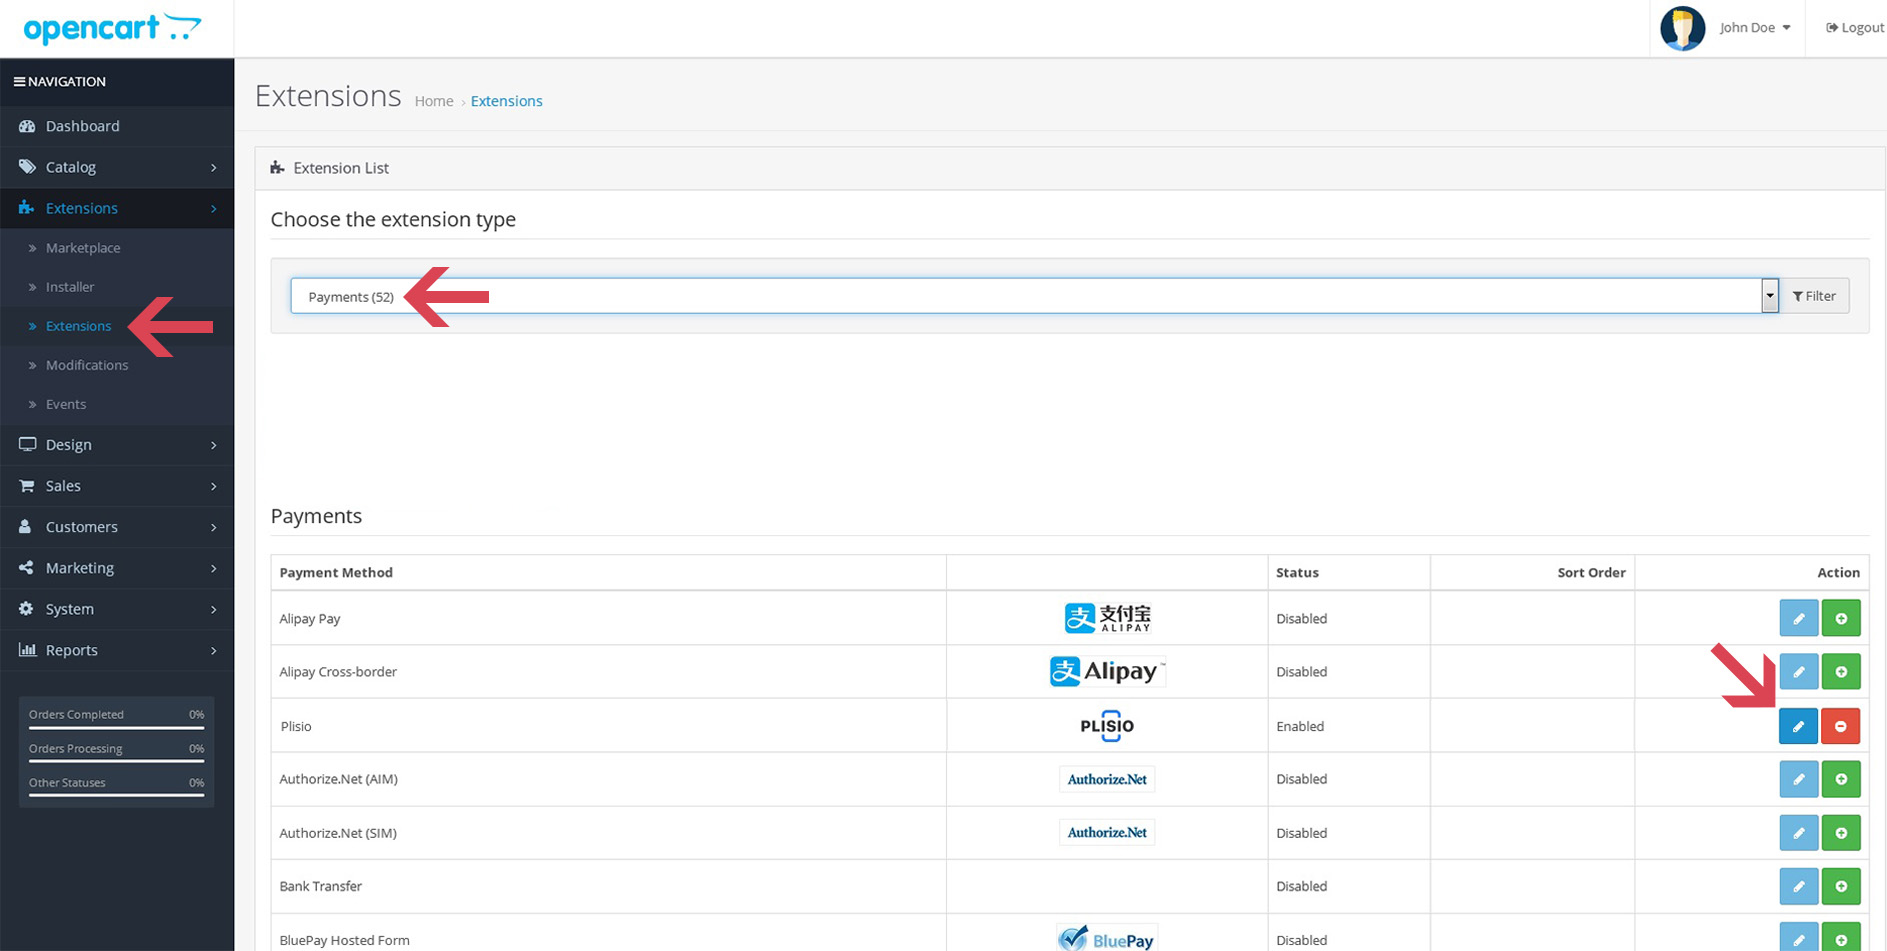Screen dimensions: 1887x951
Task: Edit the Bank Transfer extension
Action: [1798, 886]
